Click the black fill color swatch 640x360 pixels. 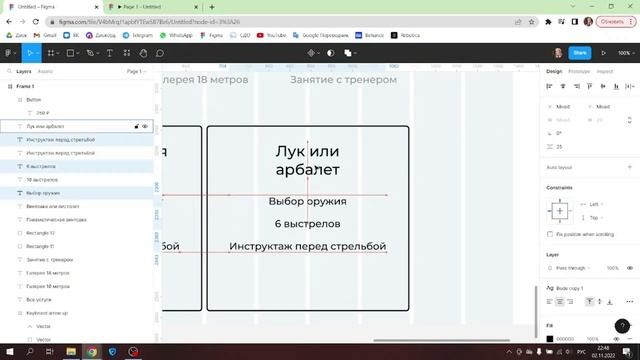point(550,339)
